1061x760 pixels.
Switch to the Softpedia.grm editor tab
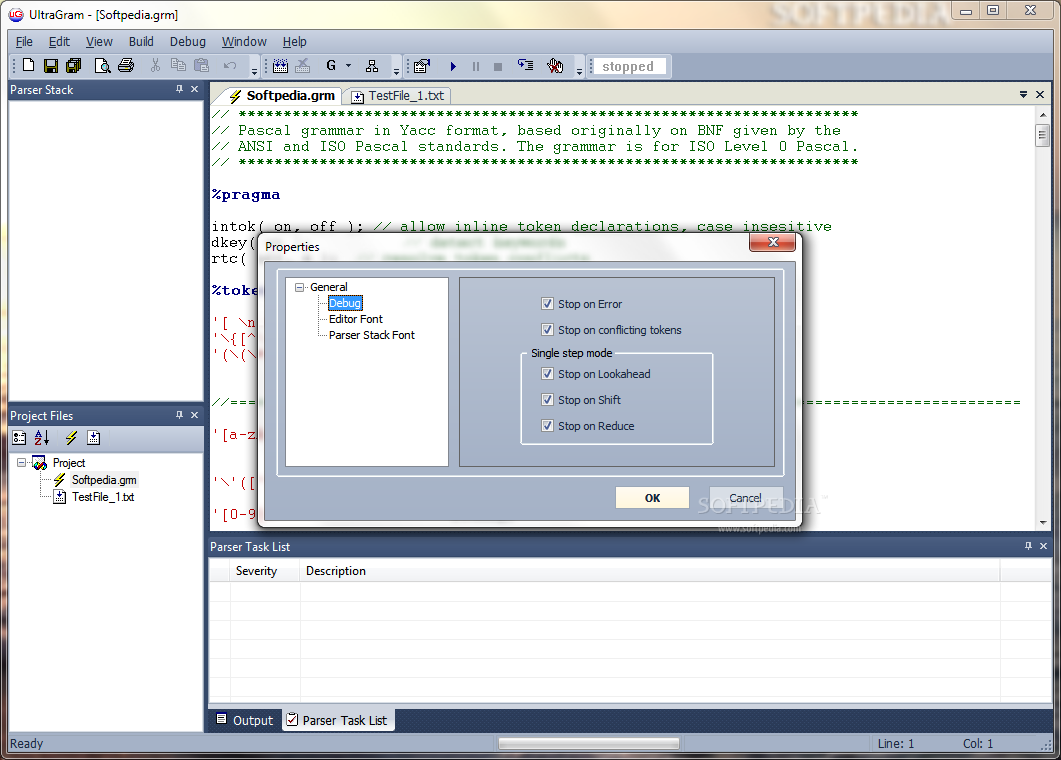click(x=282, y=95)
